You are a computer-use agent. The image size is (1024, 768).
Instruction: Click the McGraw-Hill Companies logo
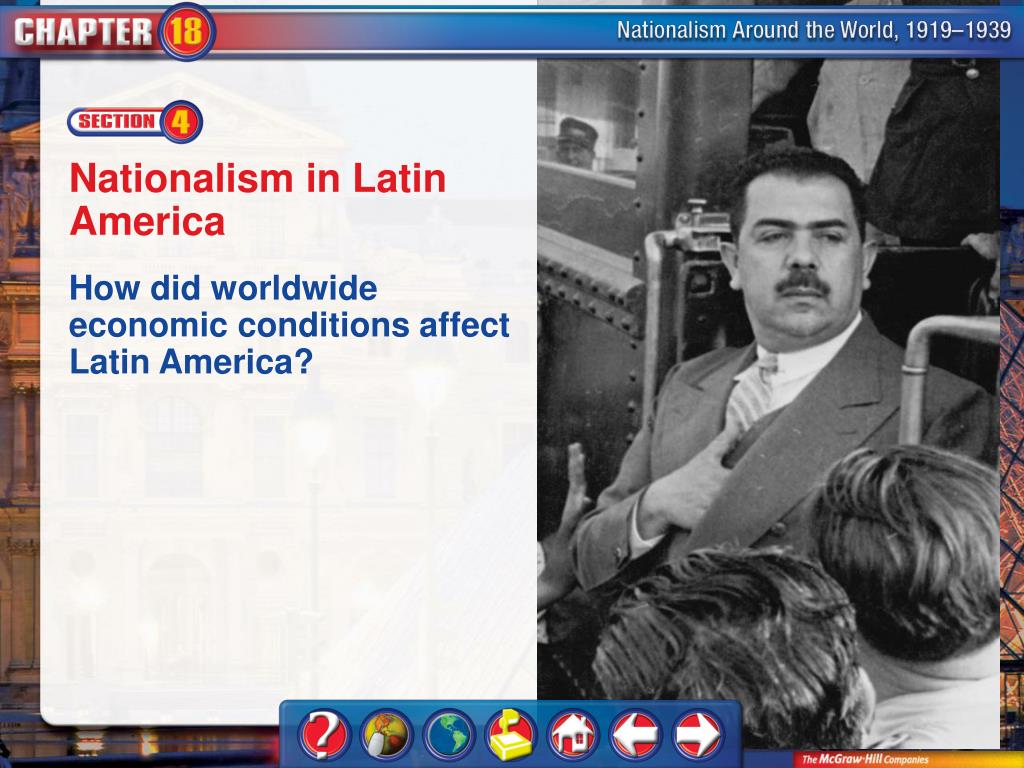pyautogui.click(x=865, y=760)
